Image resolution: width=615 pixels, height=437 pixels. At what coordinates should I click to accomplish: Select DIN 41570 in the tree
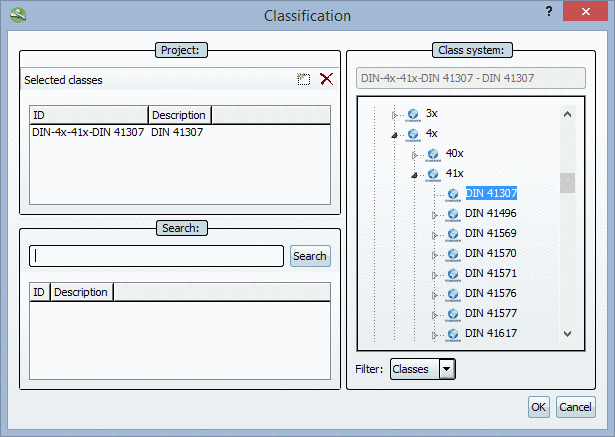[491, 253]
